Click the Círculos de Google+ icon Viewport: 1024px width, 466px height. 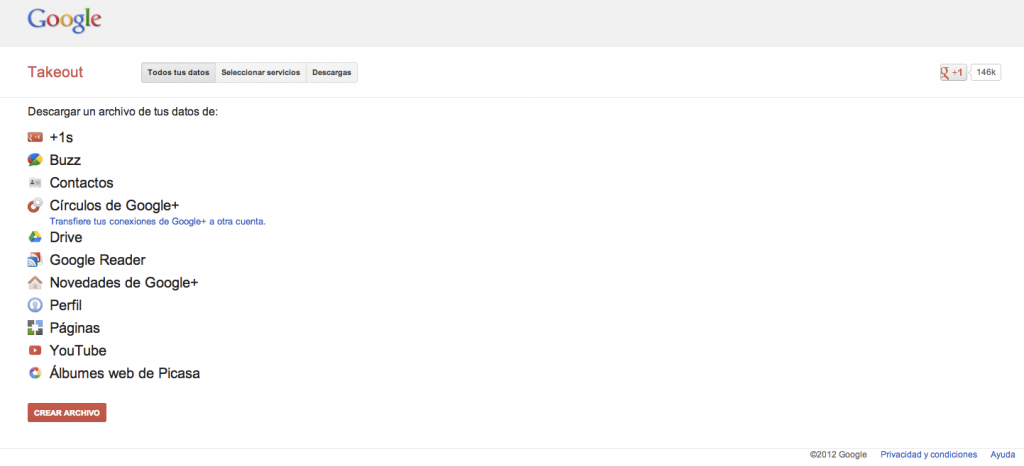tap(35, 206)
